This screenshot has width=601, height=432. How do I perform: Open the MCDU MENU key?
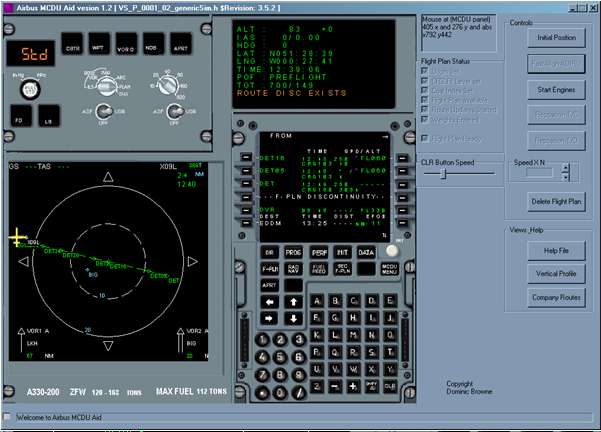(389, 269)
